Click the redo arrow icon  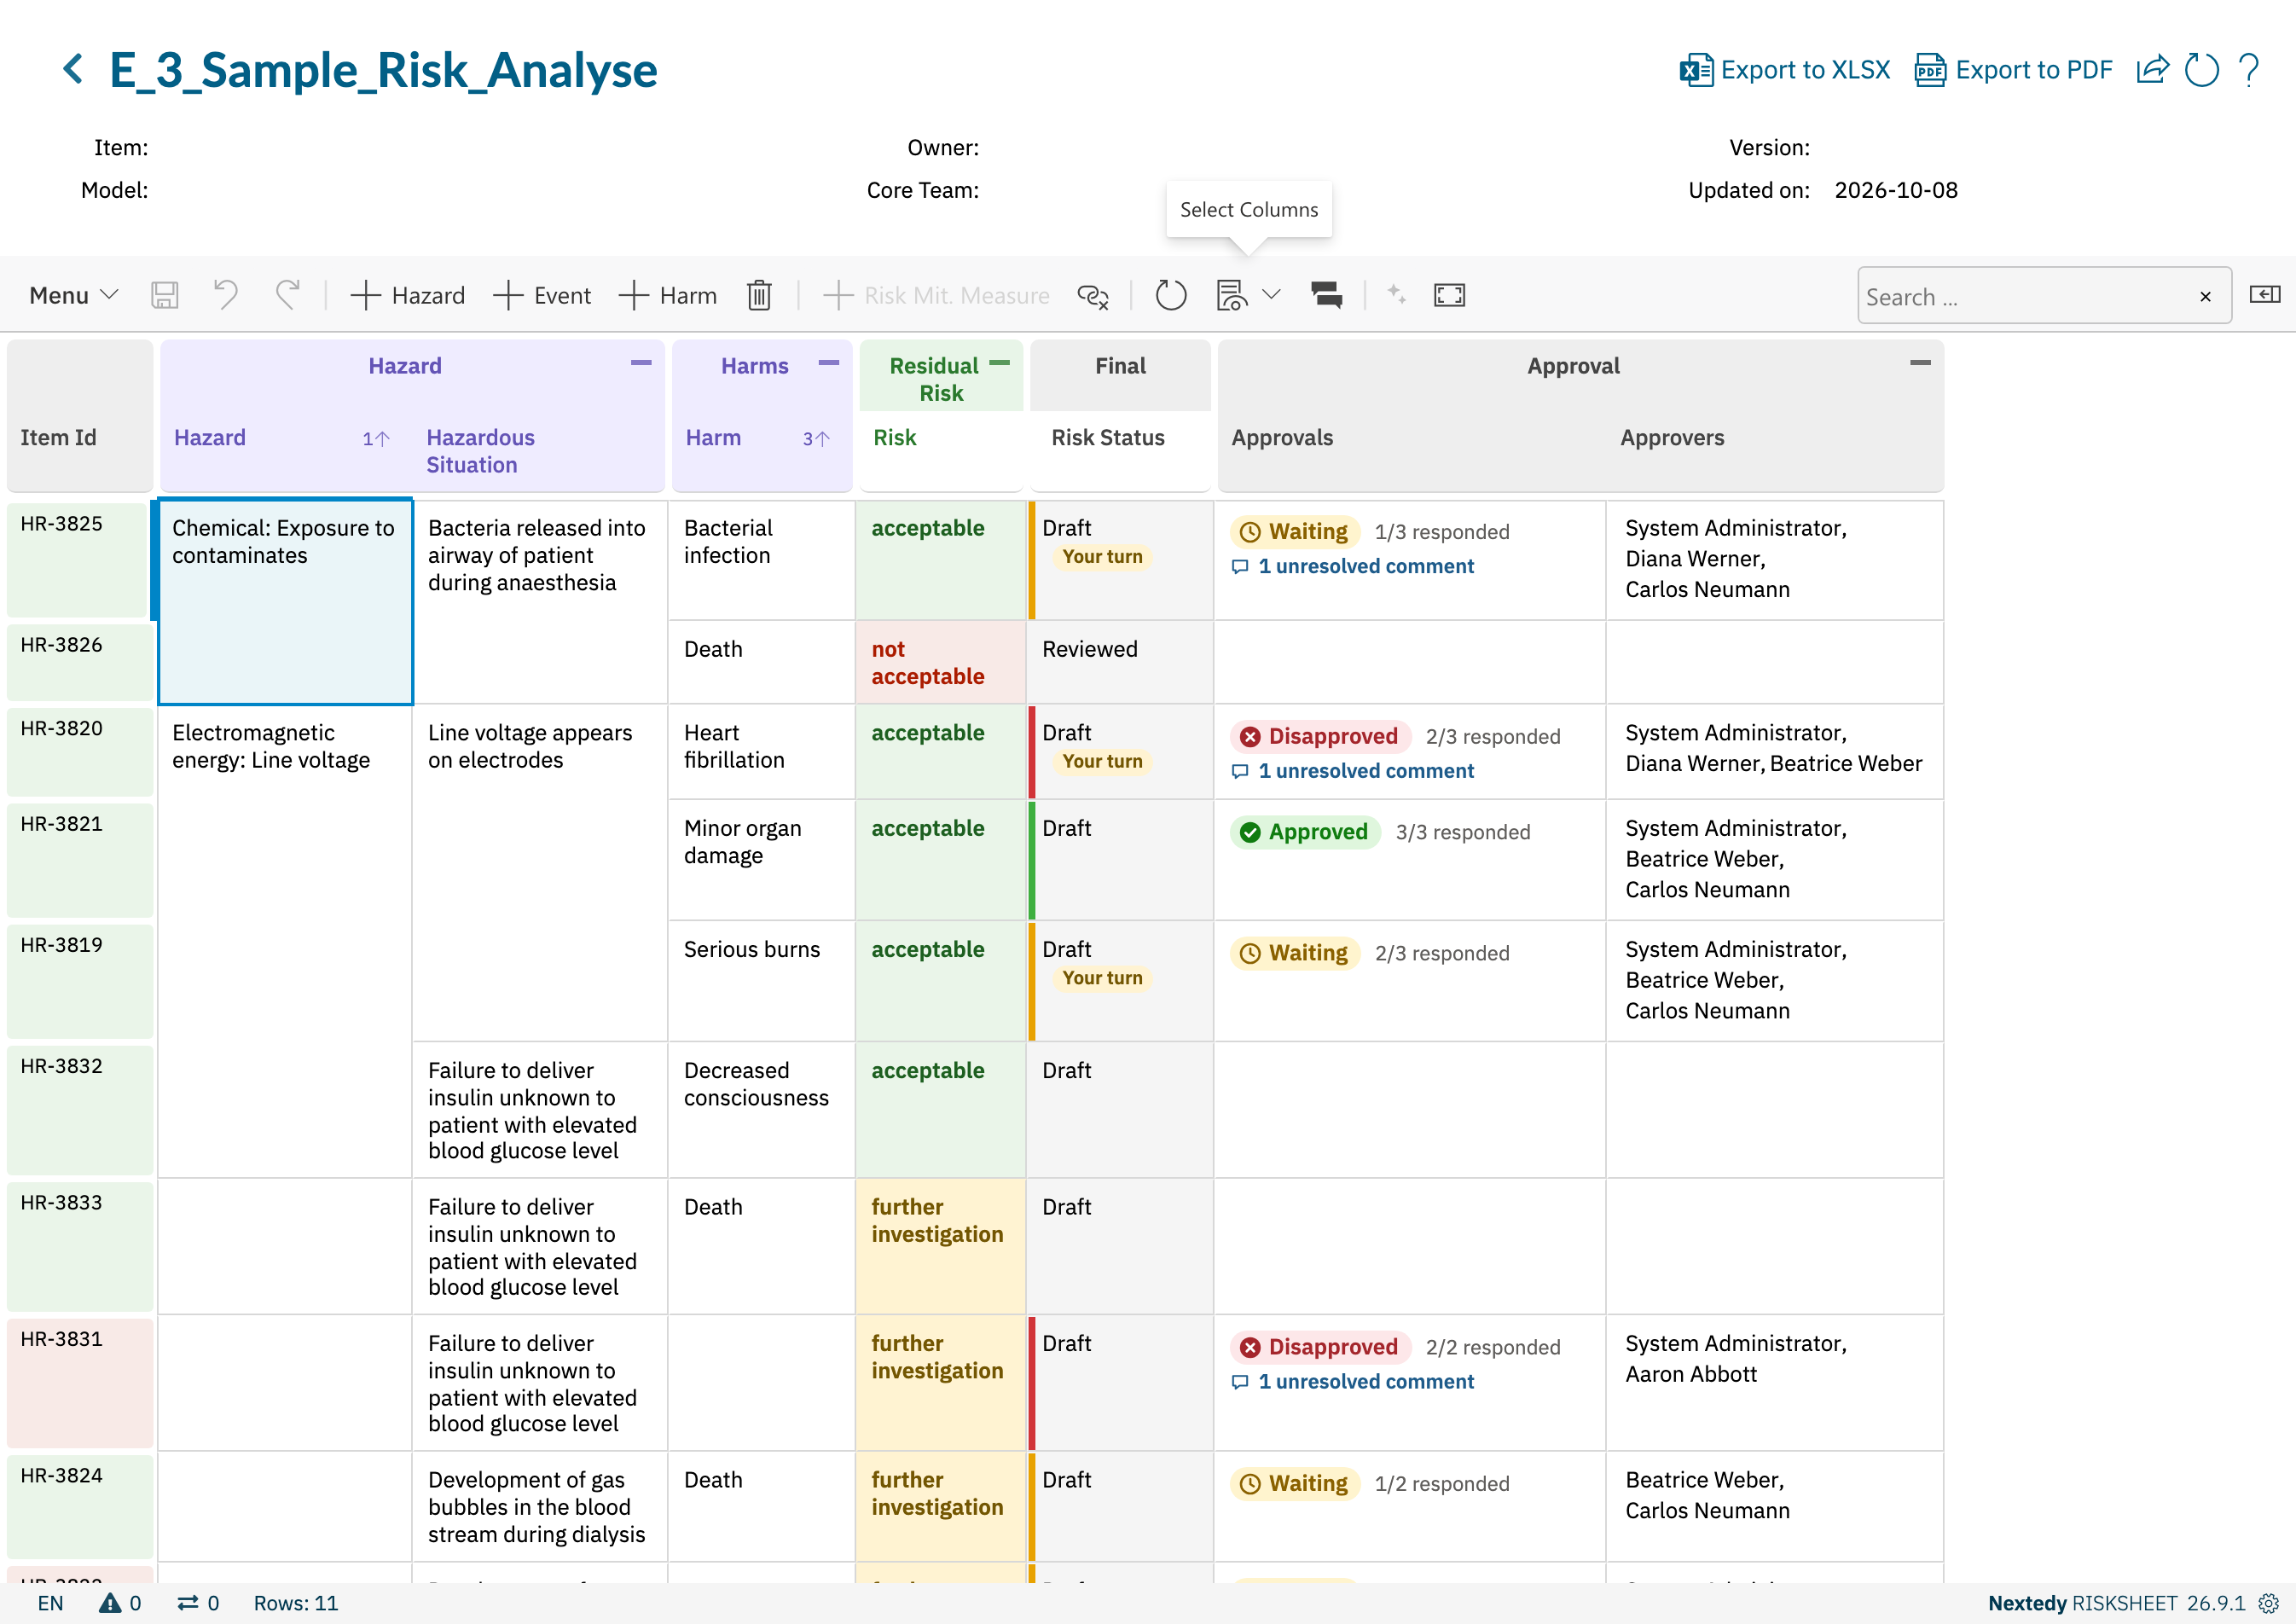(287, 295)
